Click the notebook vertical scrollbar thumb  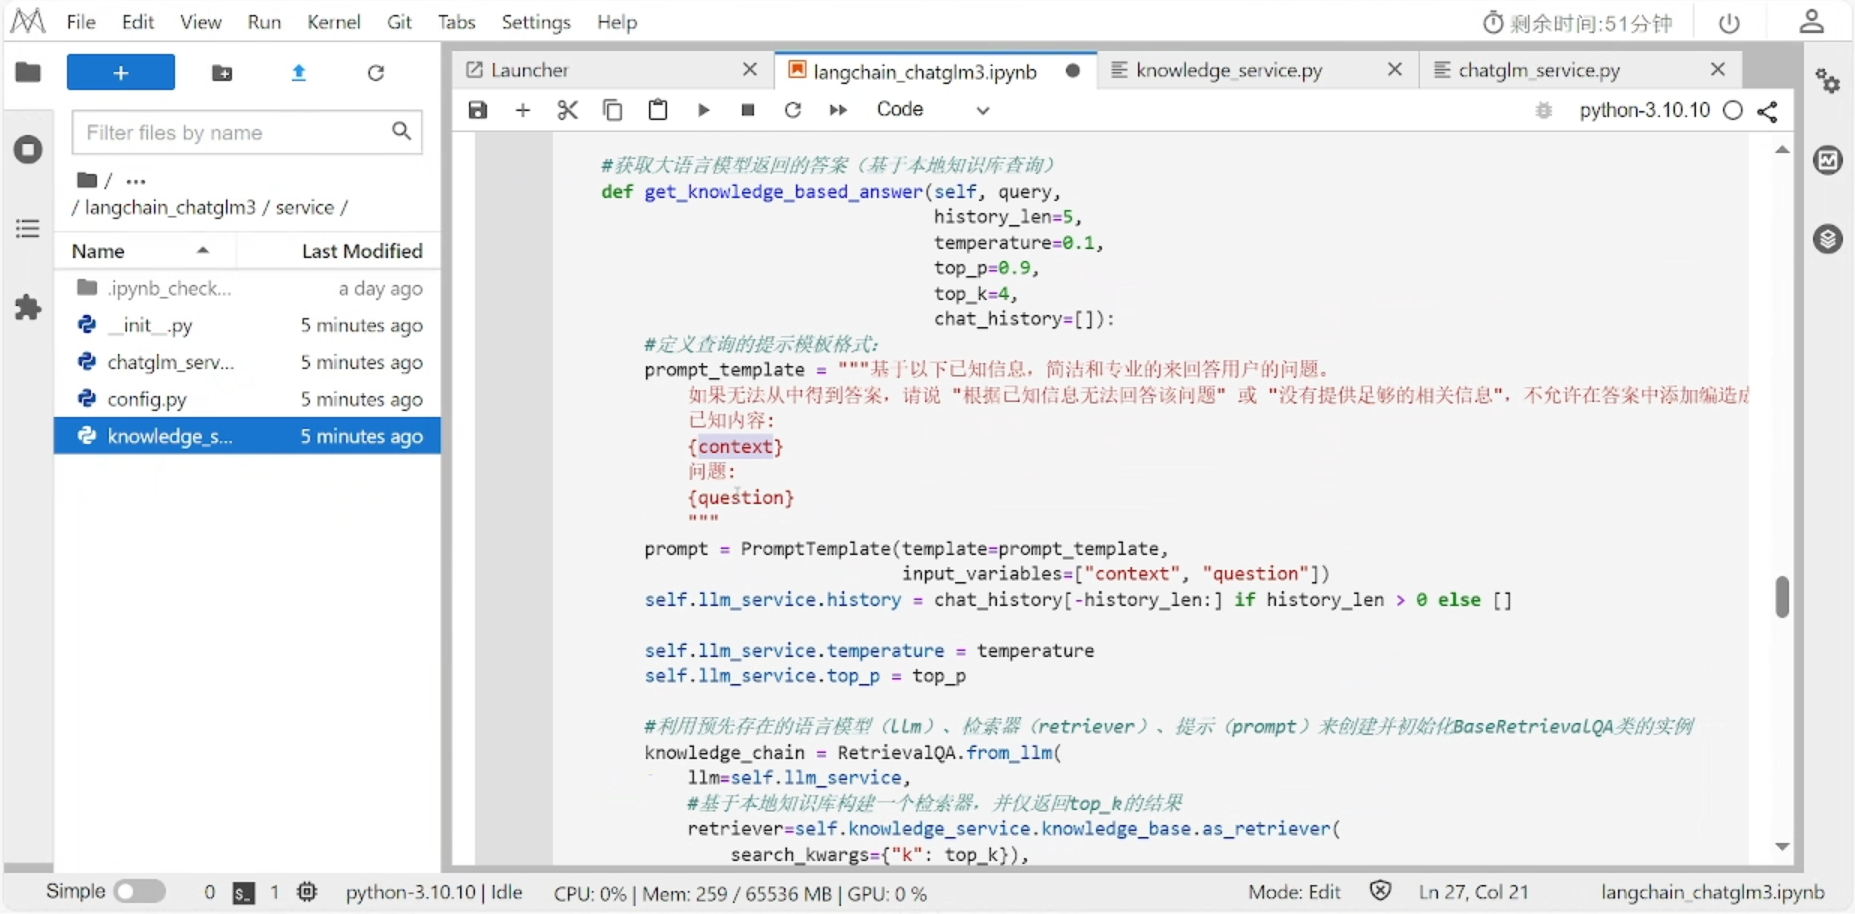(x=1781, y=597)
